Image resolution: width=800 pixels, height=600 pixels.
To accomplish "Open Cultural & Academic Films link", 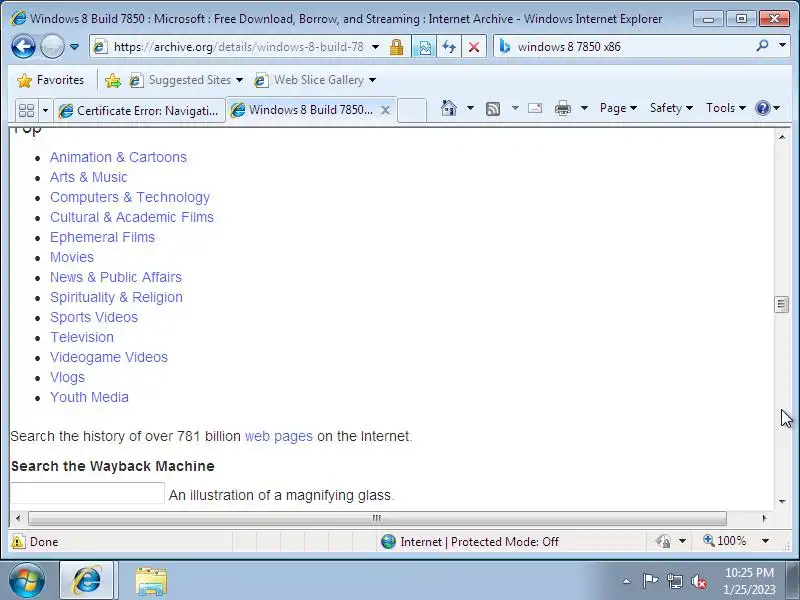I will 132,217.
